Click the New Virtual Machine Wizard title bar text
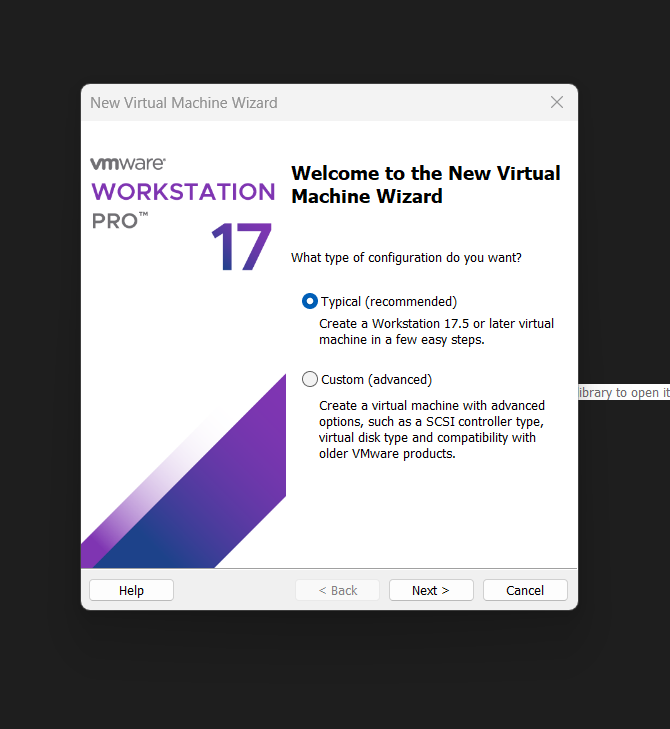 tap(184, 103)
